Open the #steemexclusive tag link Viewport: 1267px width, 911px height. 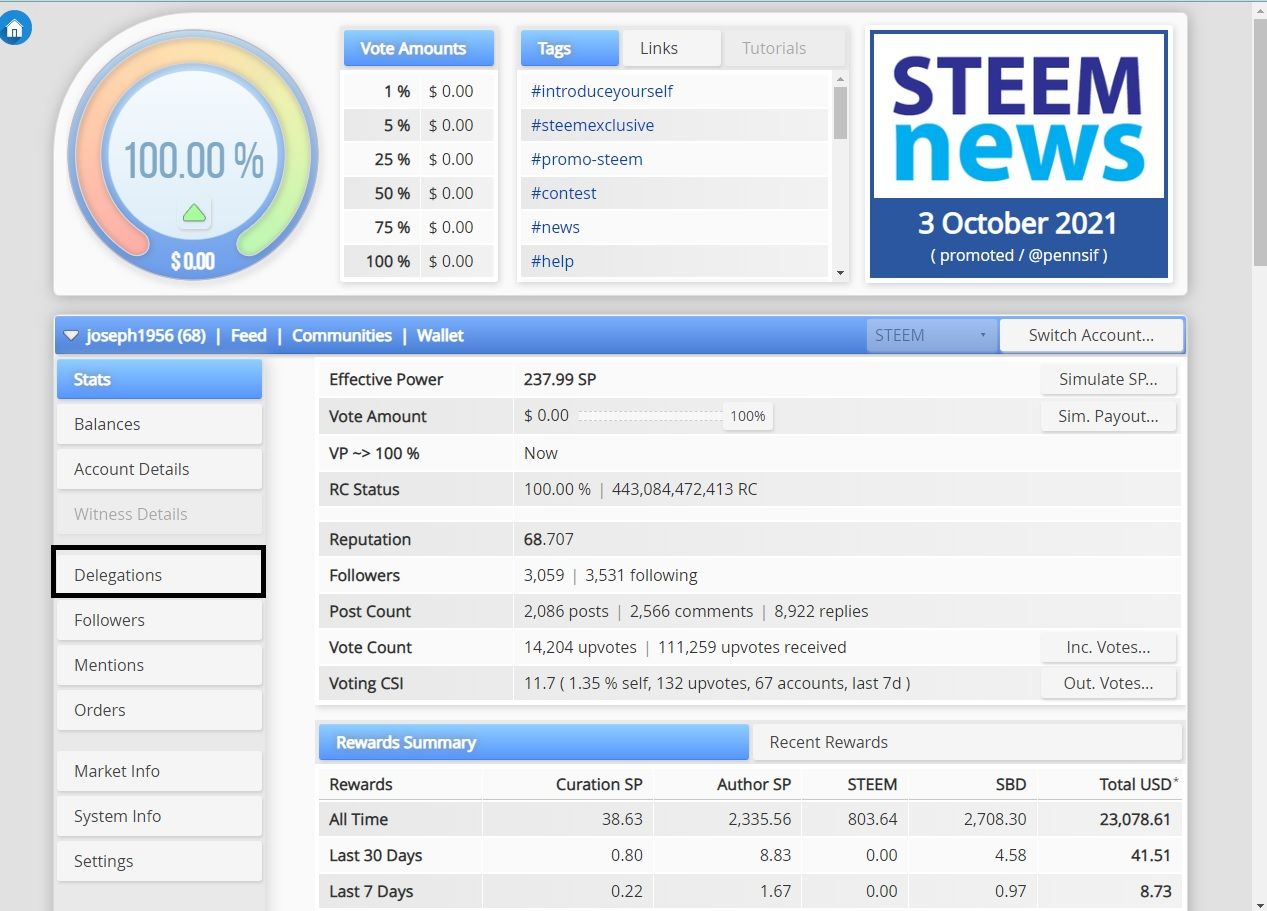coord(592,125)
